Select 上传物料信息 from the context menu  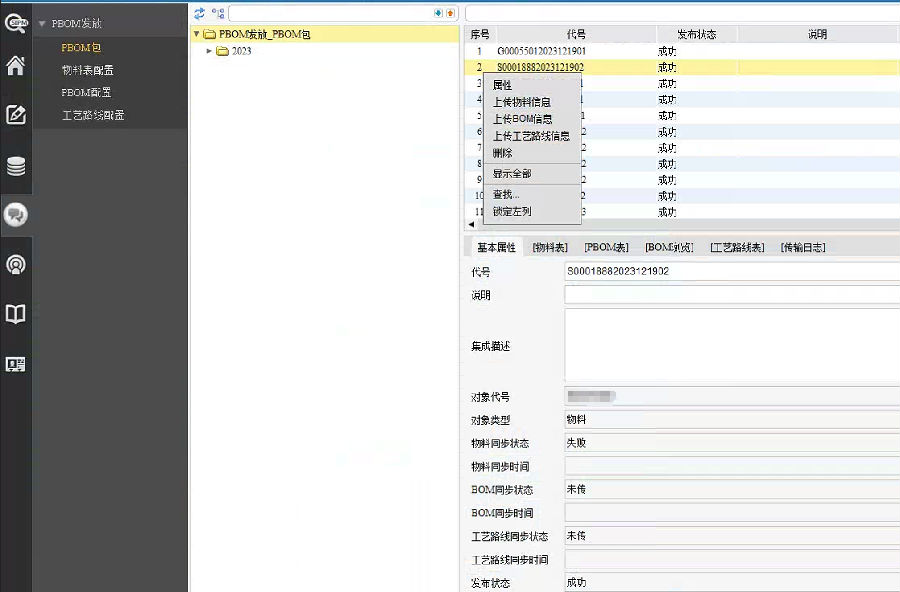(x=521, y=102)
